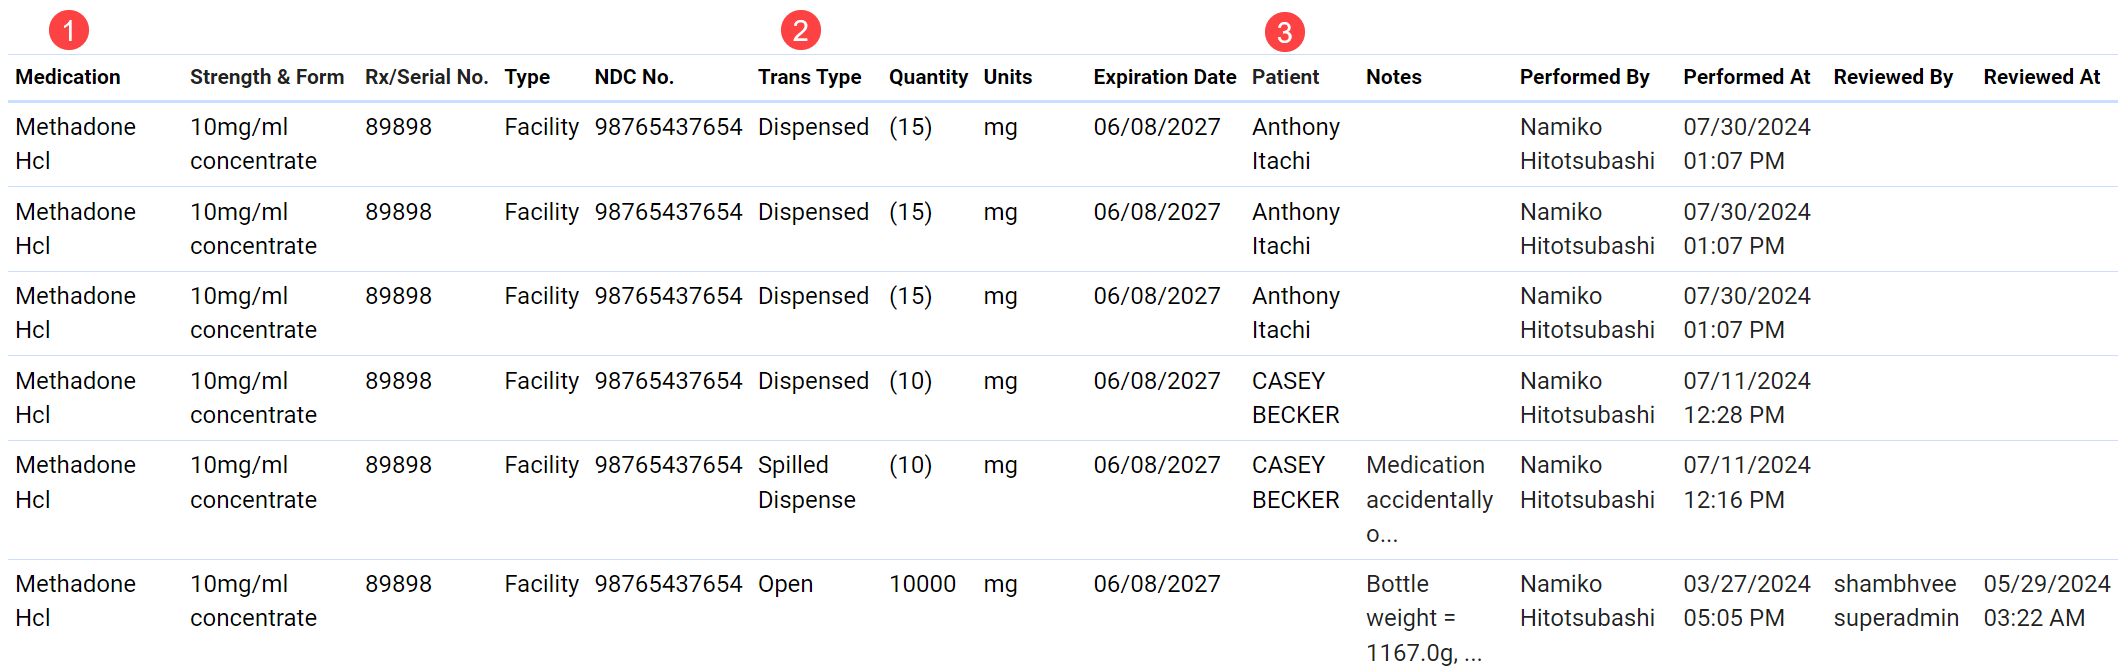Viewport: 2118px width, 667px height.
Task: Click CASEY BECKER in the Dispensed row
Action: tap(1295, 398)
